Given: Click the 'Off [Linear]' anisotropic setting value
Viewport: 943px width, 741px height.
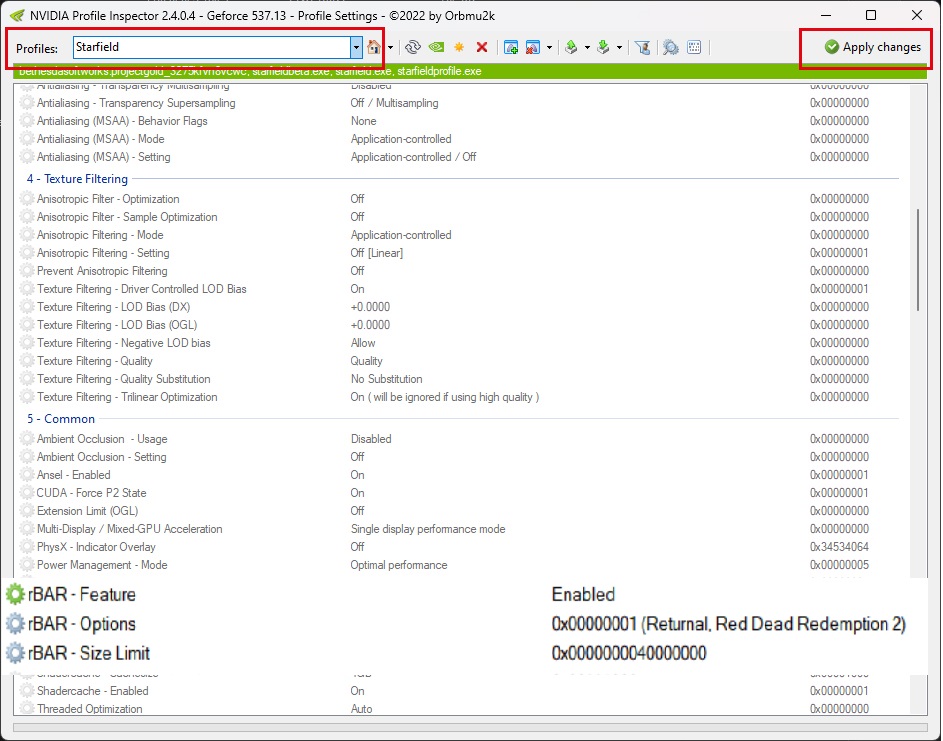Looking at the screenshot, I should pyautogui.click(x=376, y=253).
